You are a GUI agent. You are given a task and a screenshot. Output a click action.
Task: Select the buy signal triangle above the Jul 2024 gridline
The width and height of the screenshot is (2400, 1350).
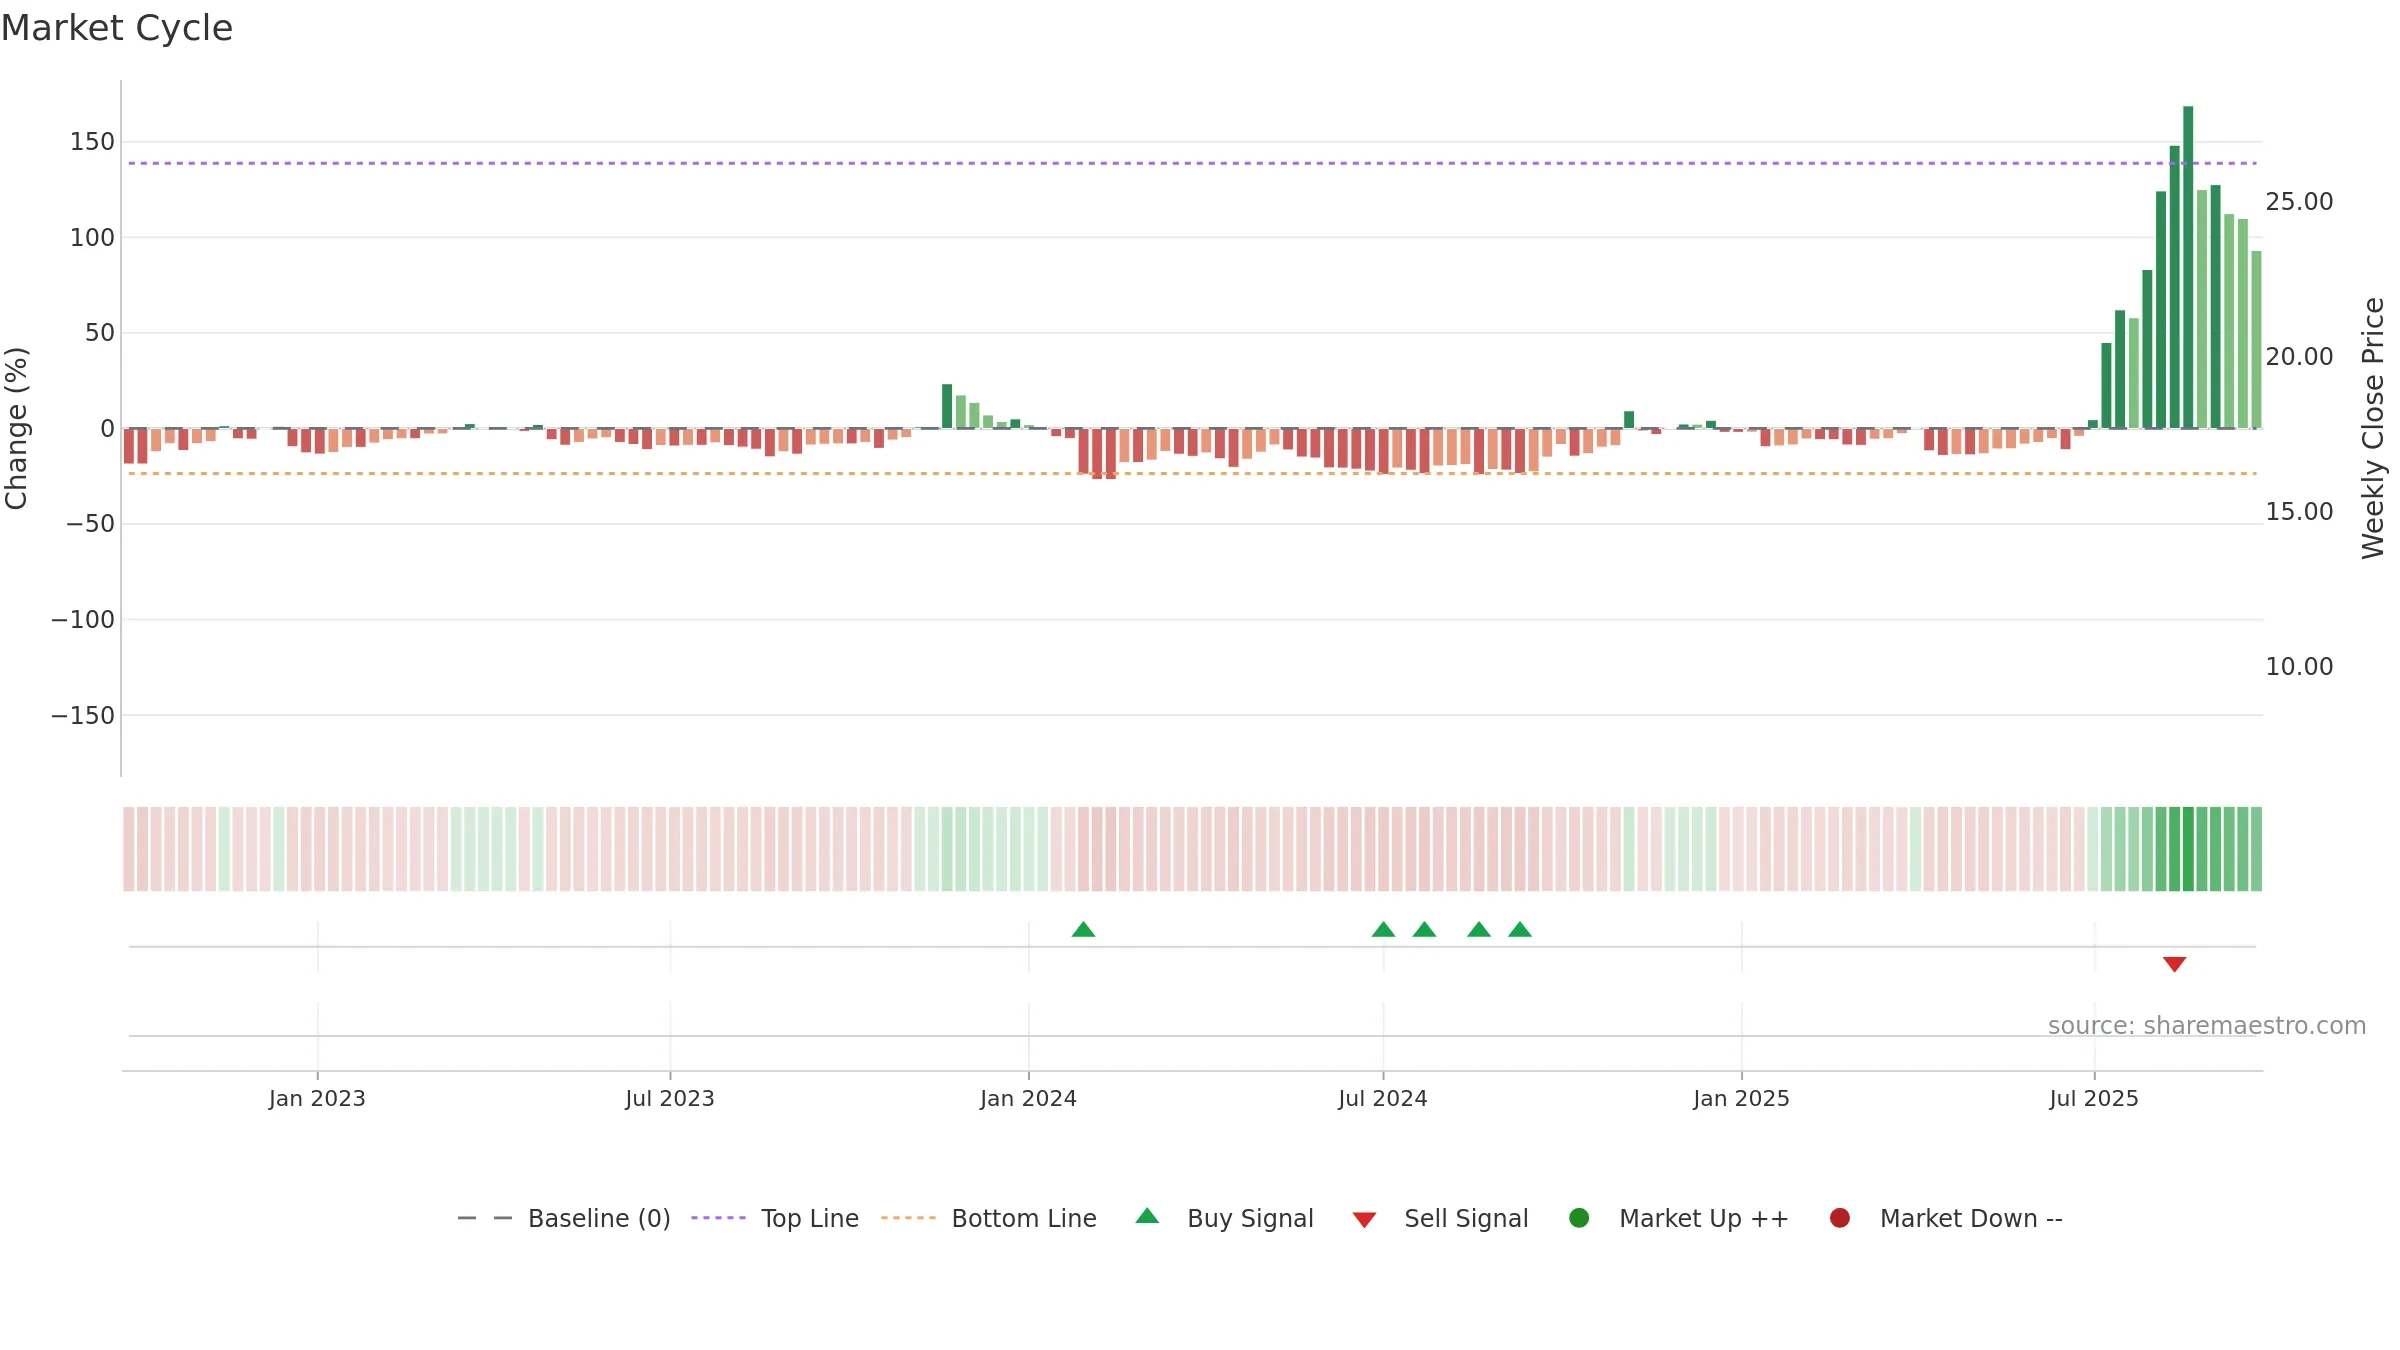pyautogui.click(x=1383, y=930)
